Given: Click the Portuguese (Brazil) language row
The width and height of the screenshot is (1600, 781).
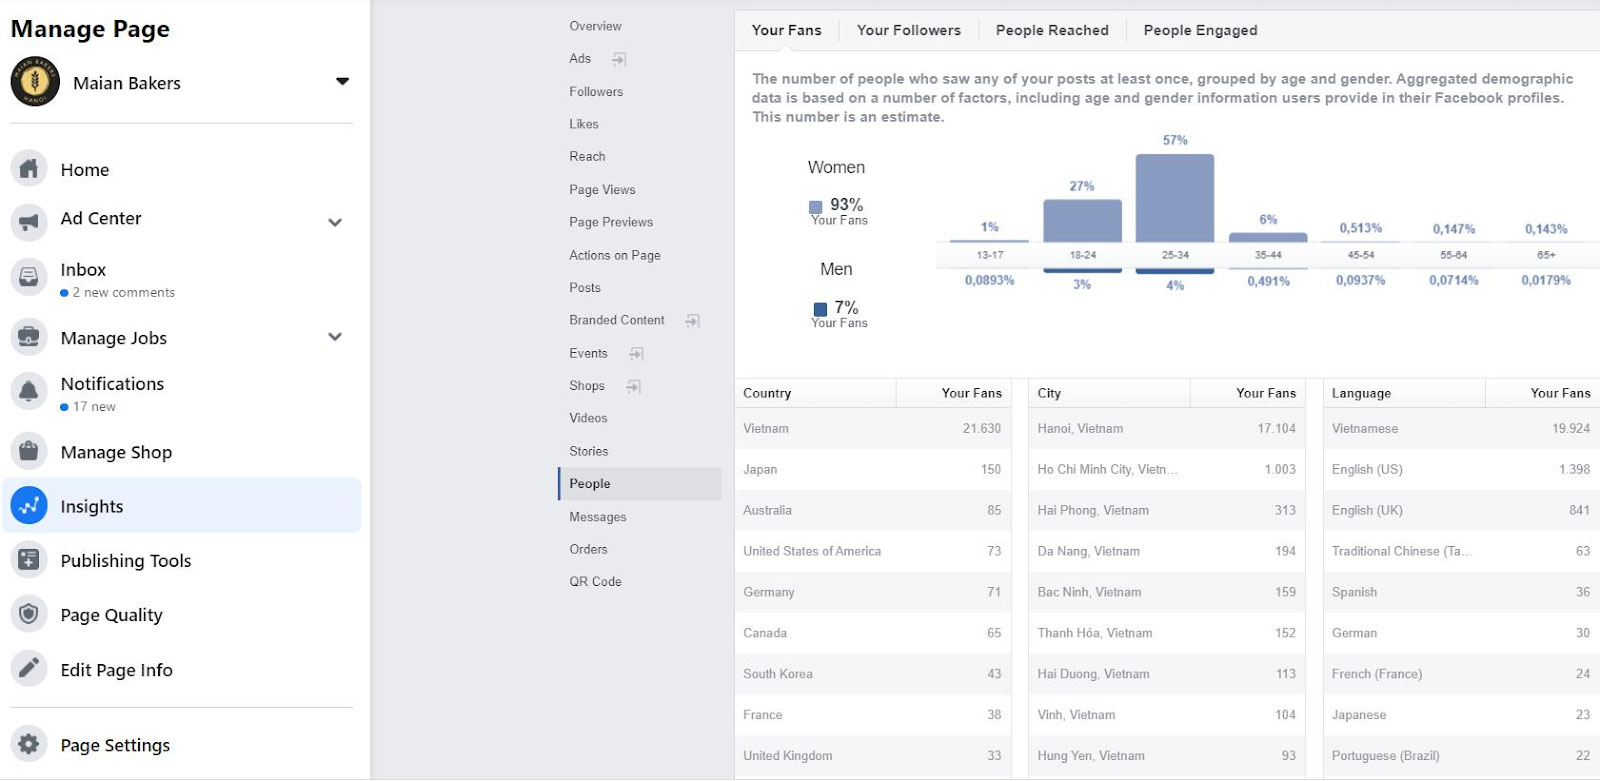Looking at the screenshot, I should coord(1462,756).
